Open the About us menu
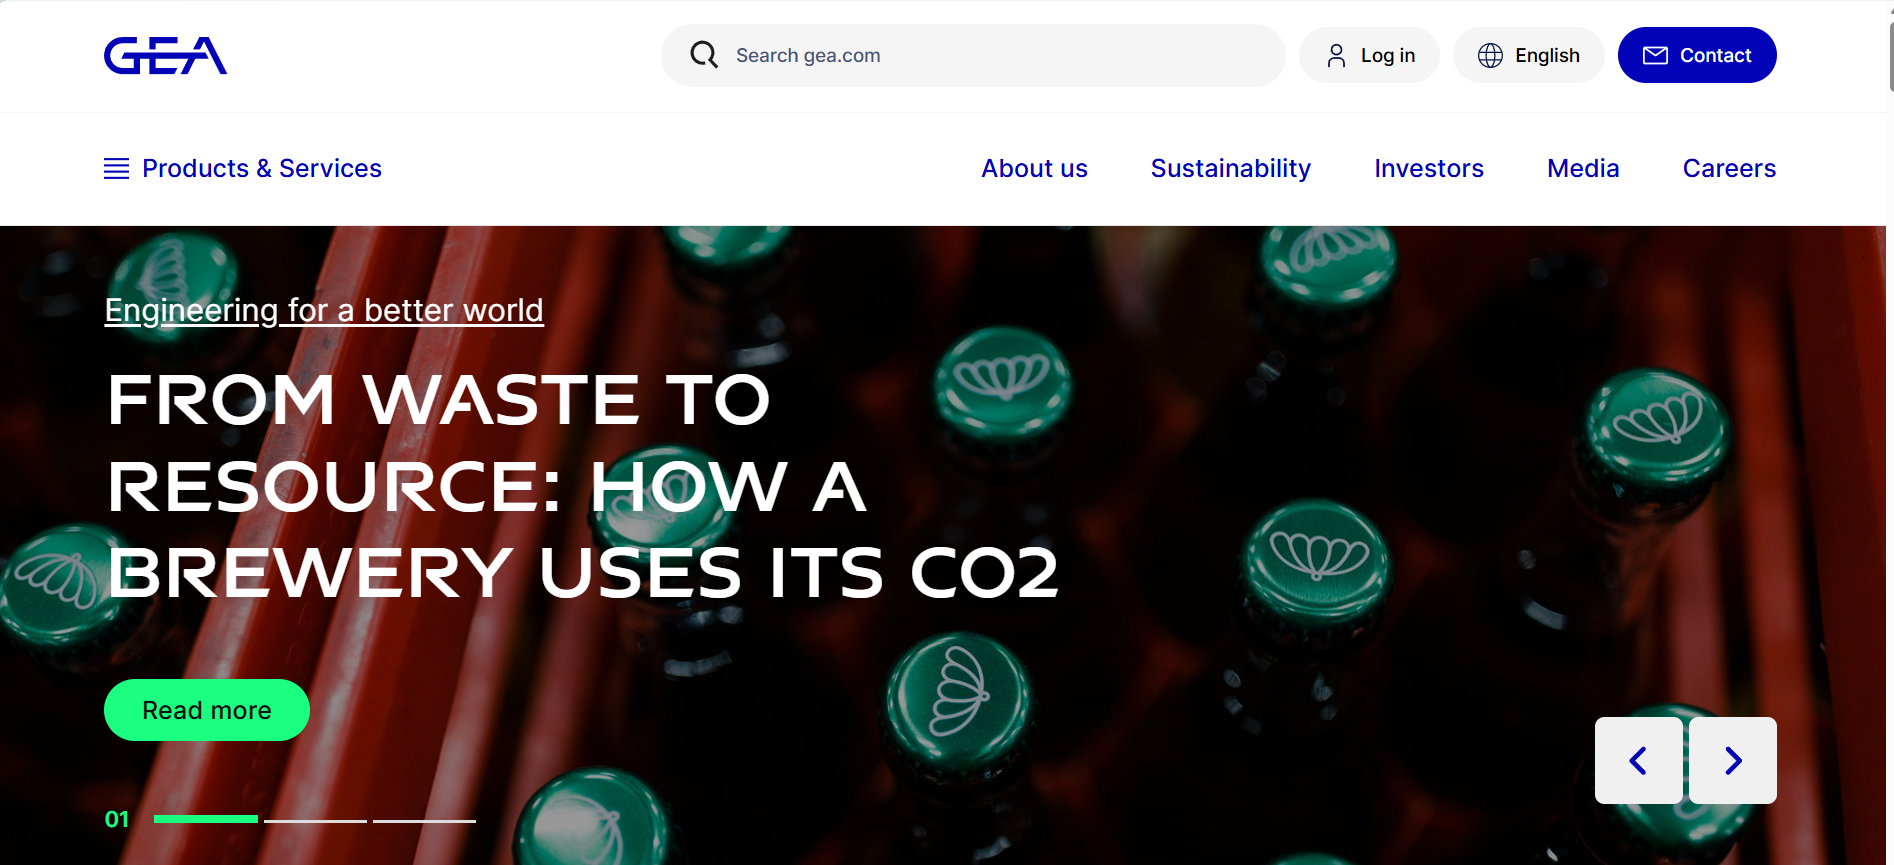This screenshot has height=865, width=1894. pyautogui.click(x=1034, y=169)
